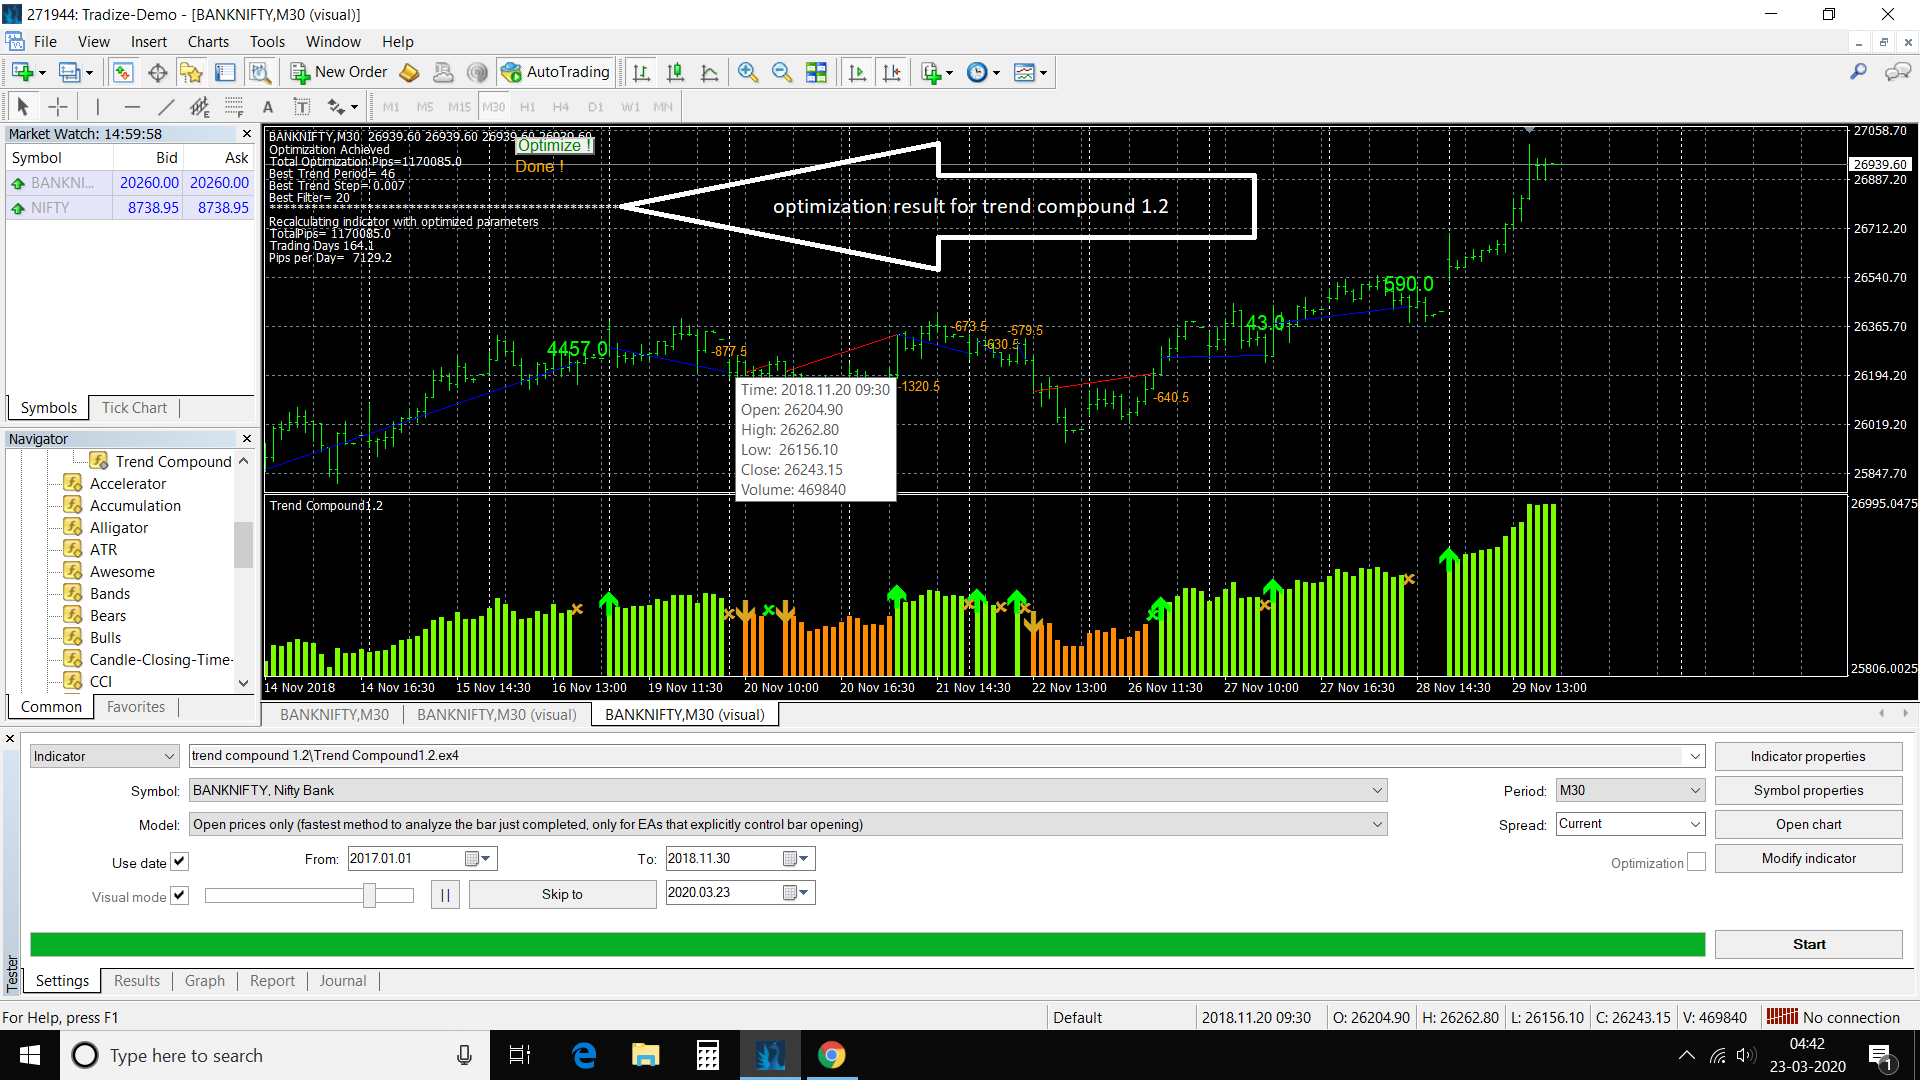This screenshot has width=1920, height=1080.
Task: Adjust the visual mode speed slider
Action: coord(369,895)
